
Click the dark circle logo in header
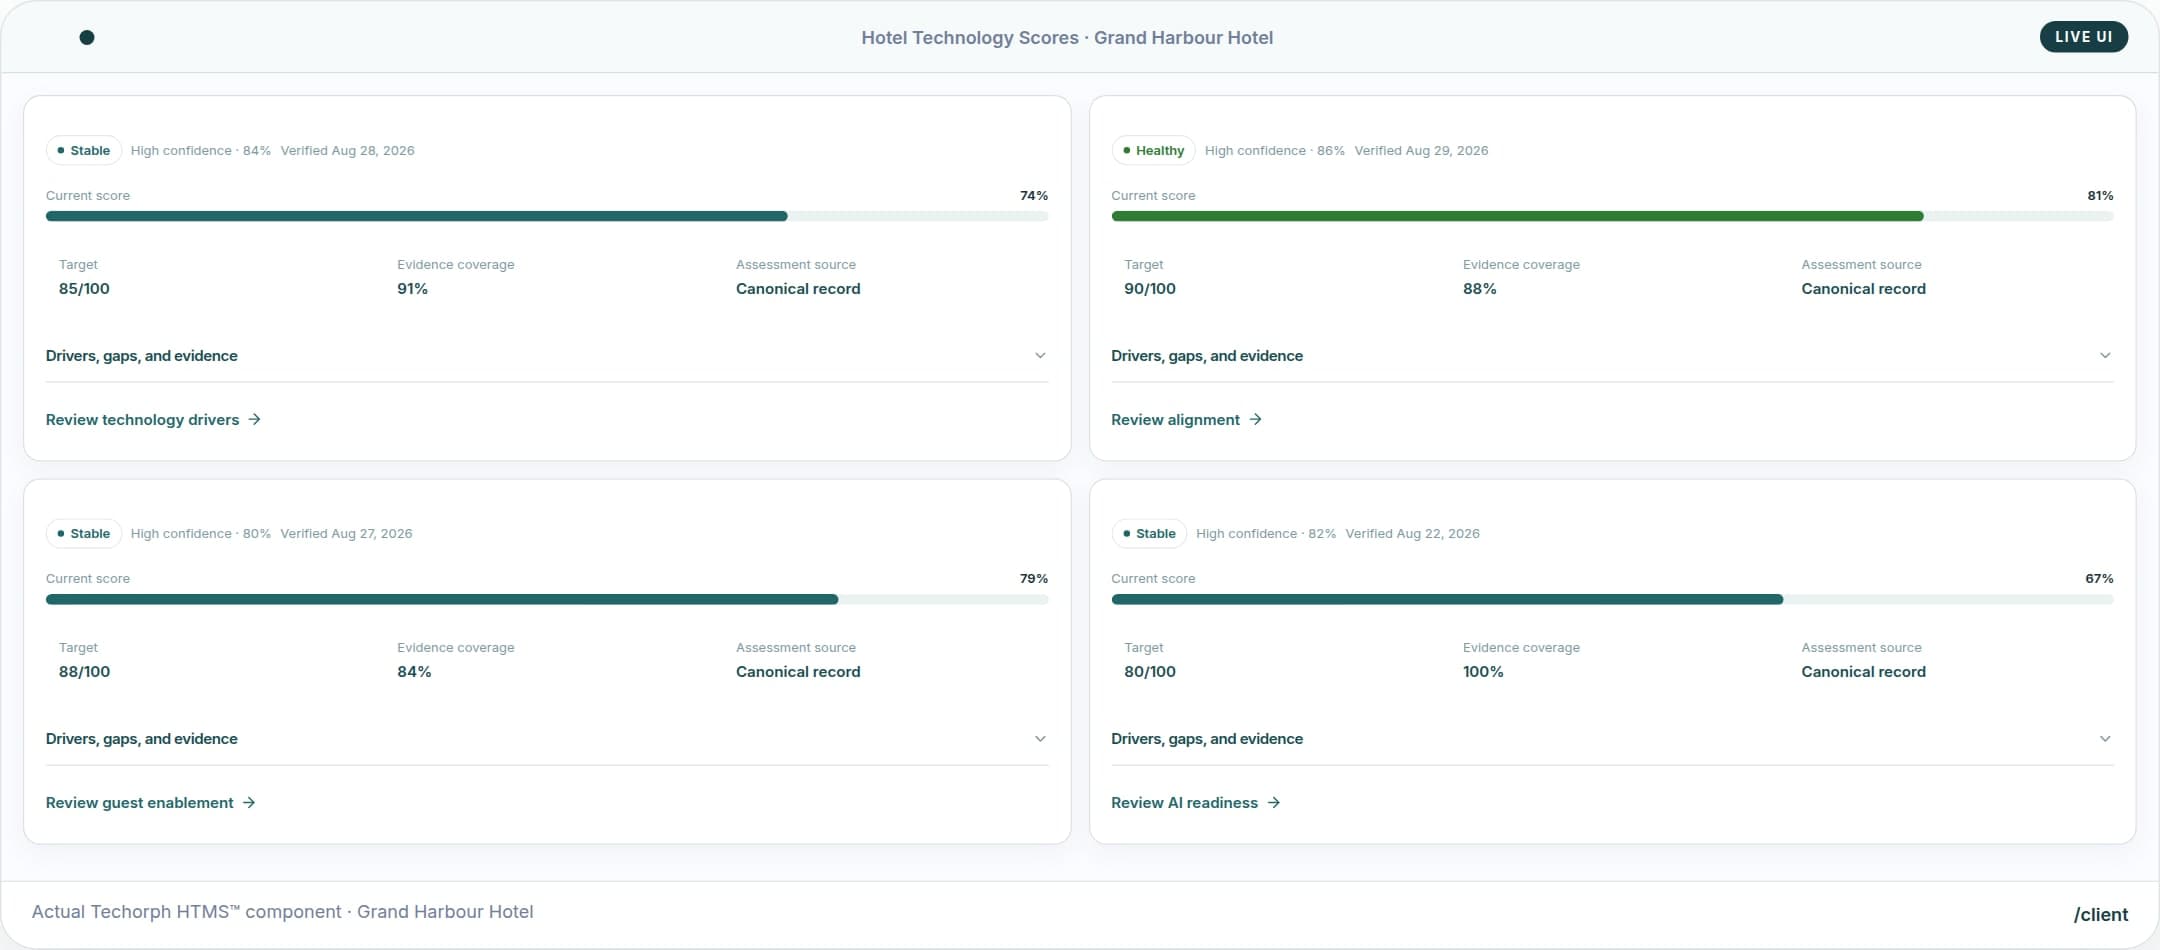[x=87, y=38]
